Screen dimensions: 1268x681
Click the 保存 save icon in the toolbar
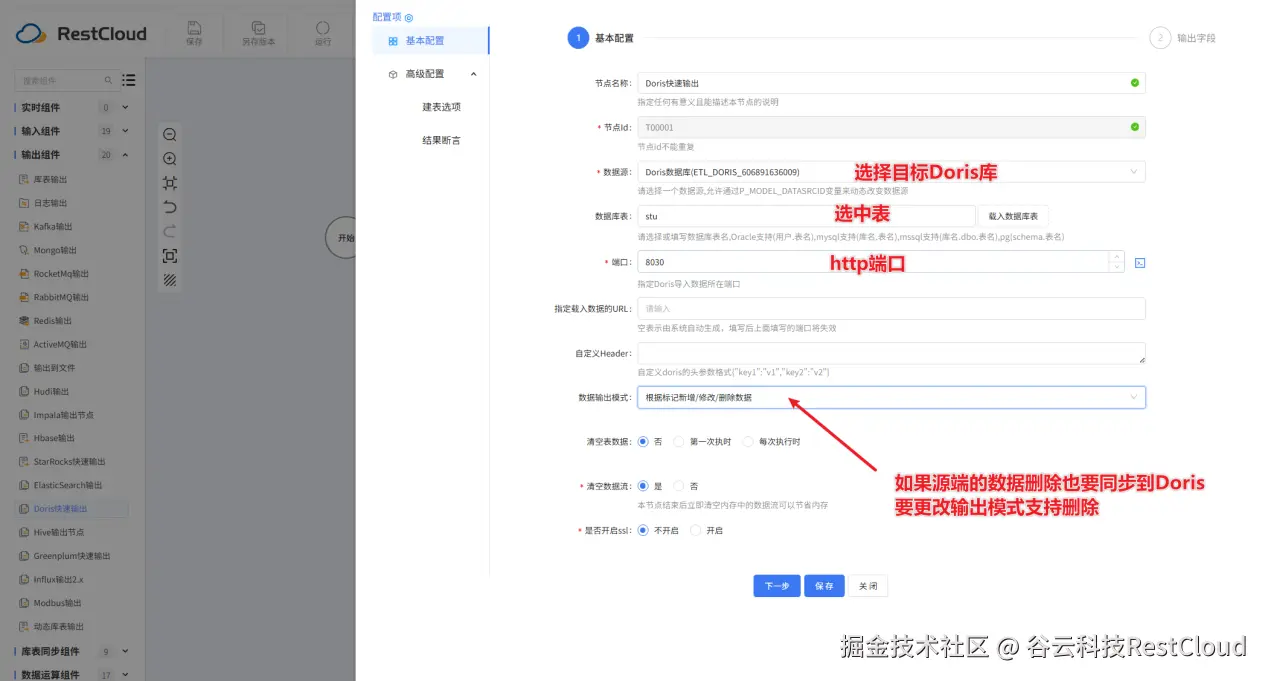(x=195, y=33)
